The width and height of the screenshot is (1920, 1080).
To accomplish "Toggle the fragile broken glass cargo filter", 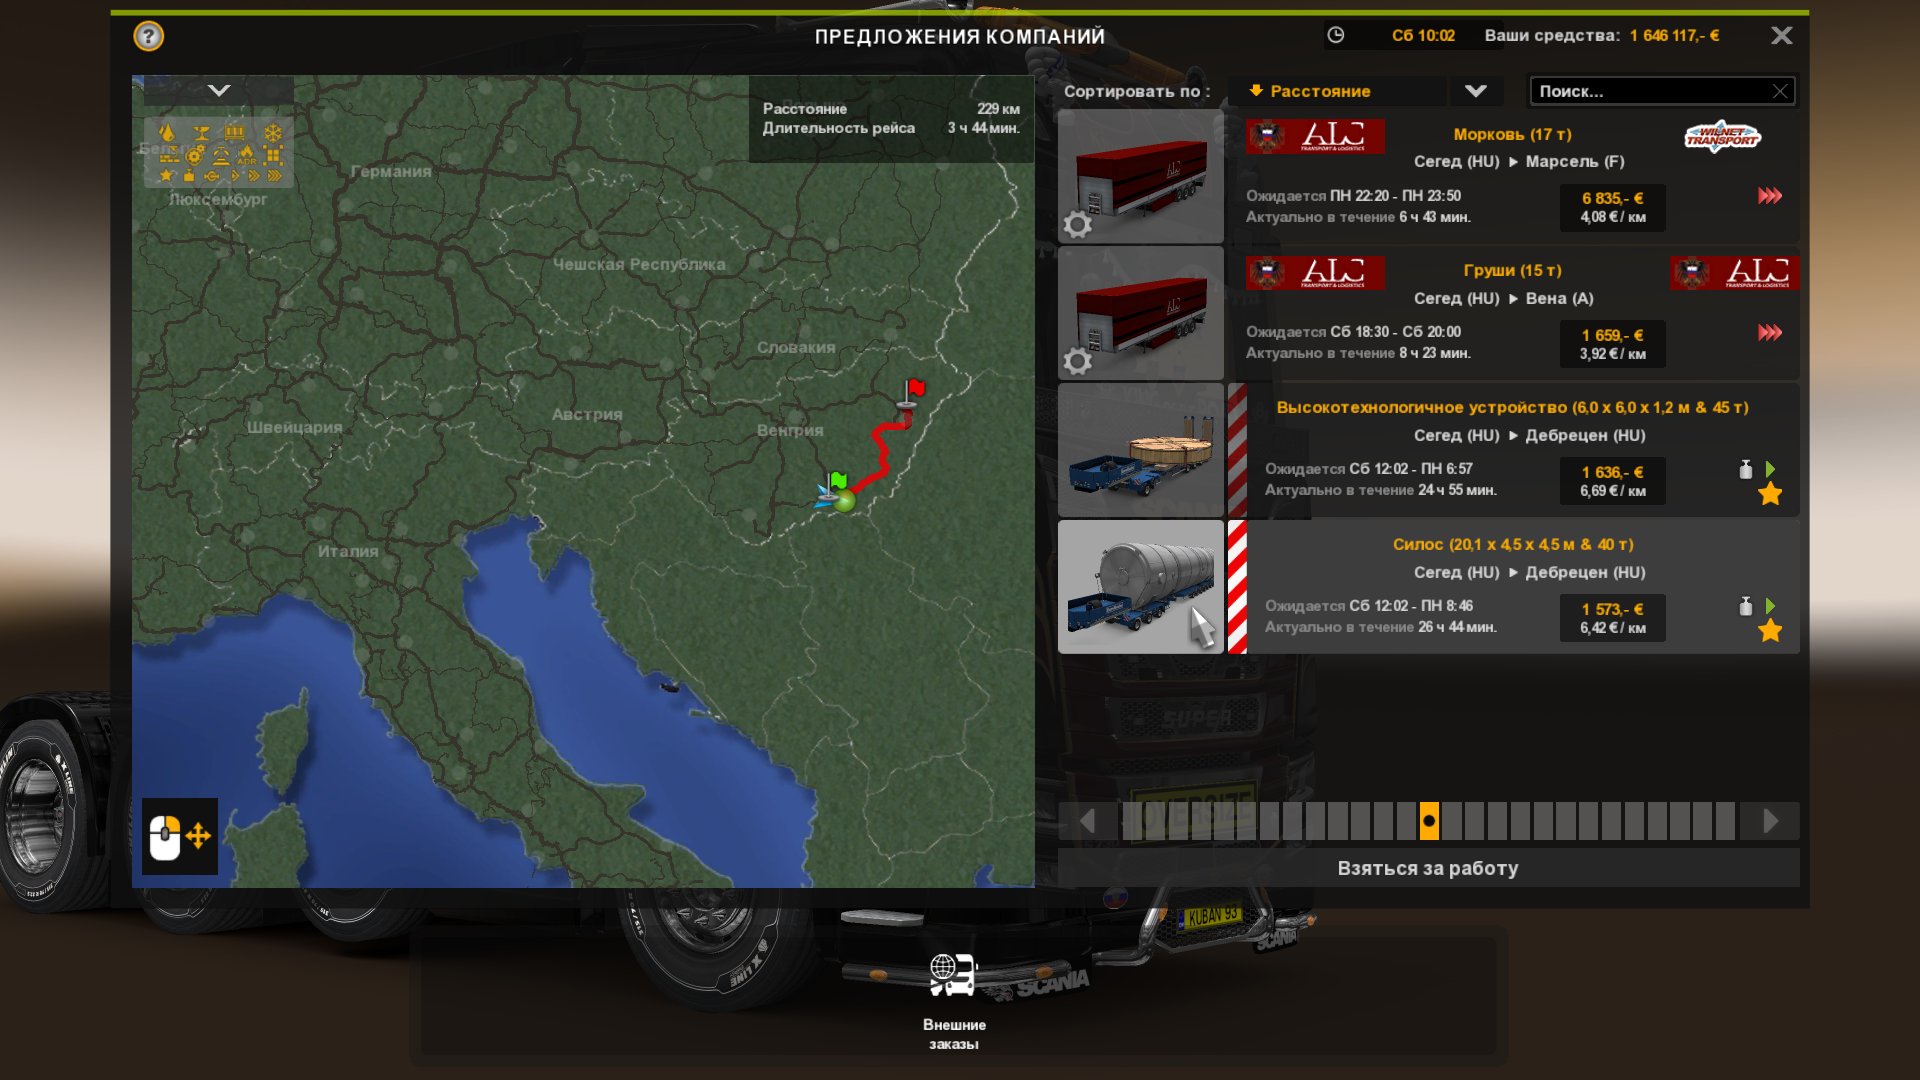I will coord(201,133).
